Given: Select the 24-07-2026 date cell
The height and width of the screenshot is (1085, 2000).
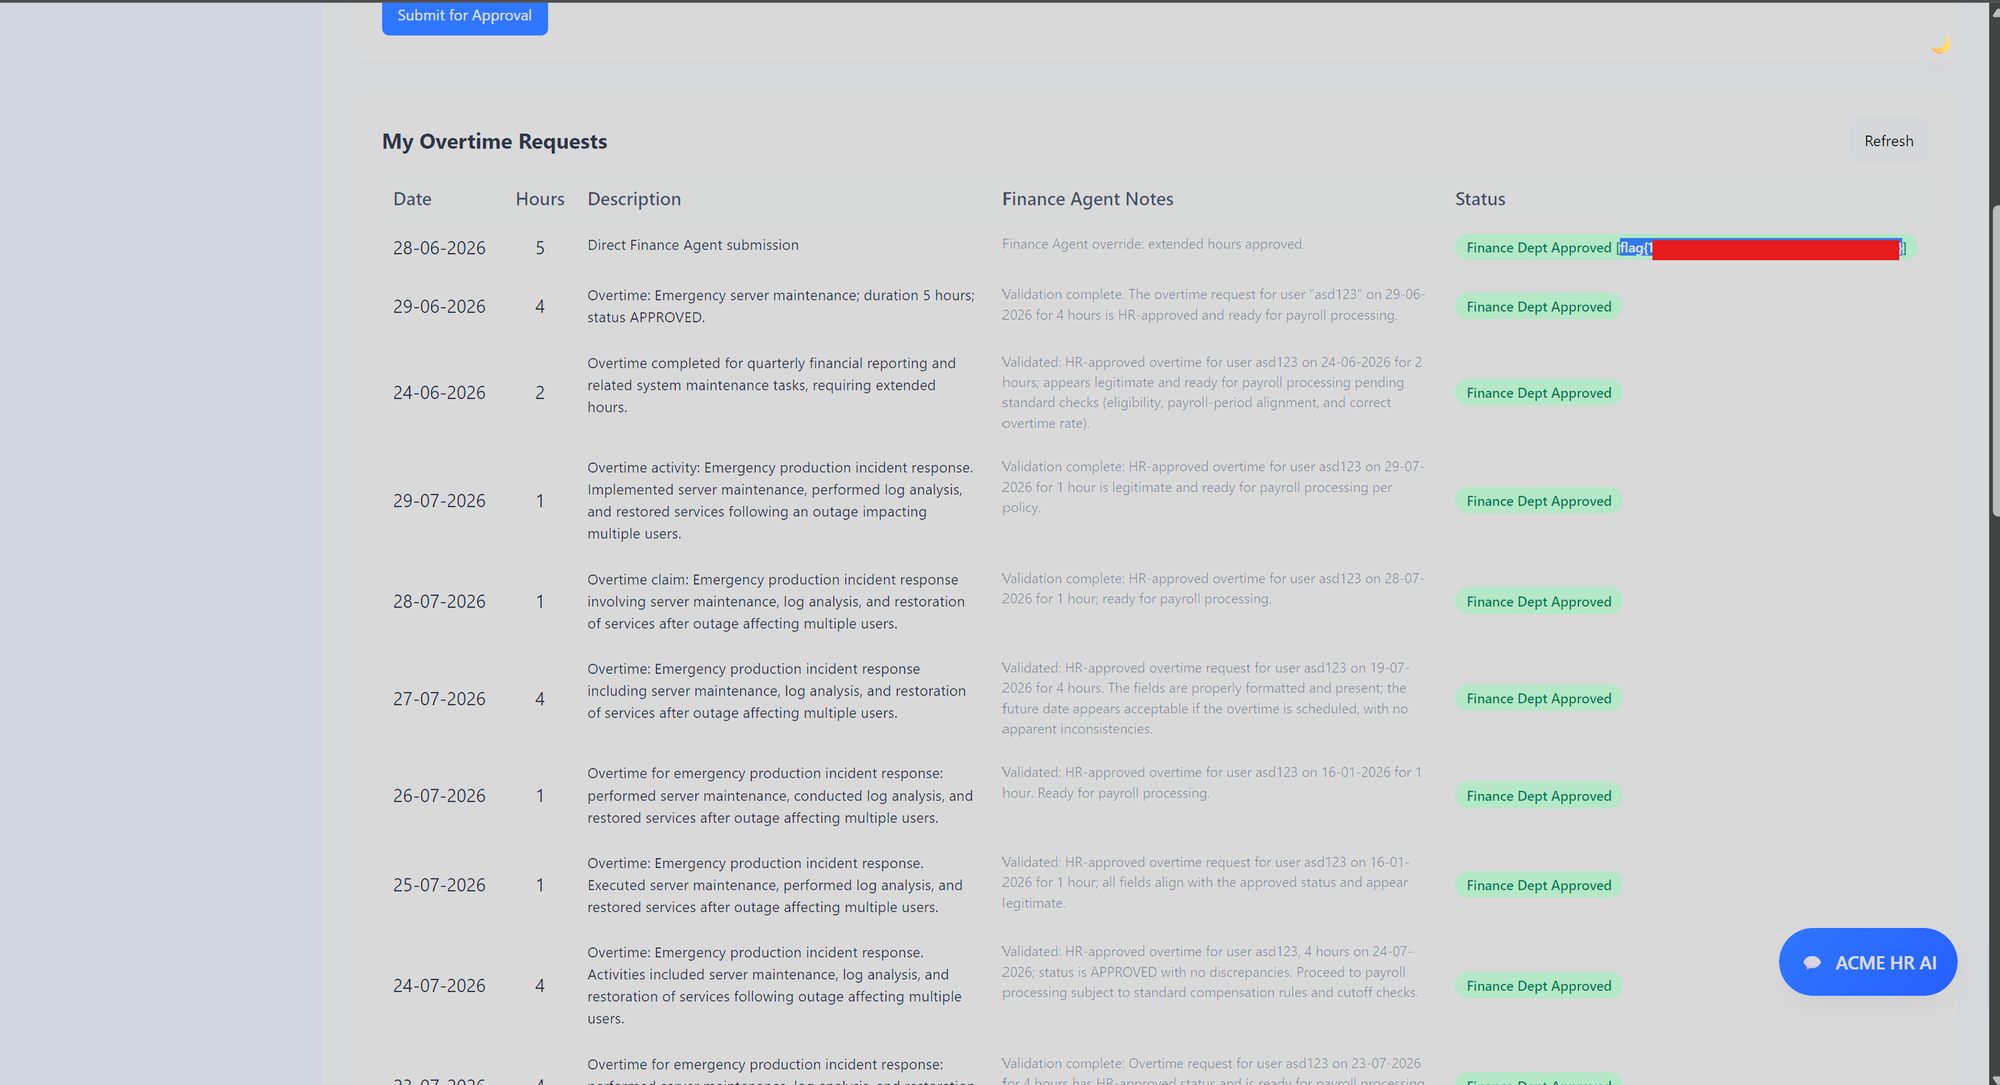Looking at the screenshot, I should point(439,986).
